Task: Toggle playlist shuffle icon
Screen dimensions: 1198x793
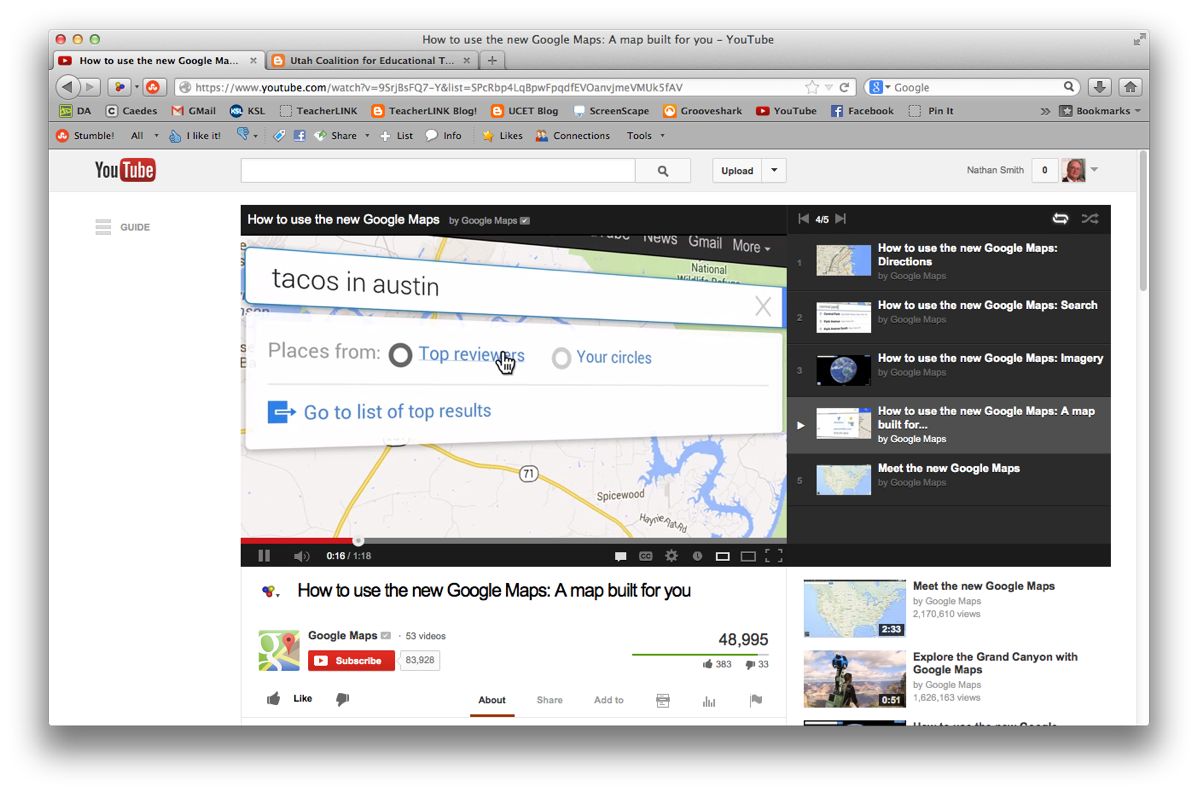Action: click(1090, 218)
